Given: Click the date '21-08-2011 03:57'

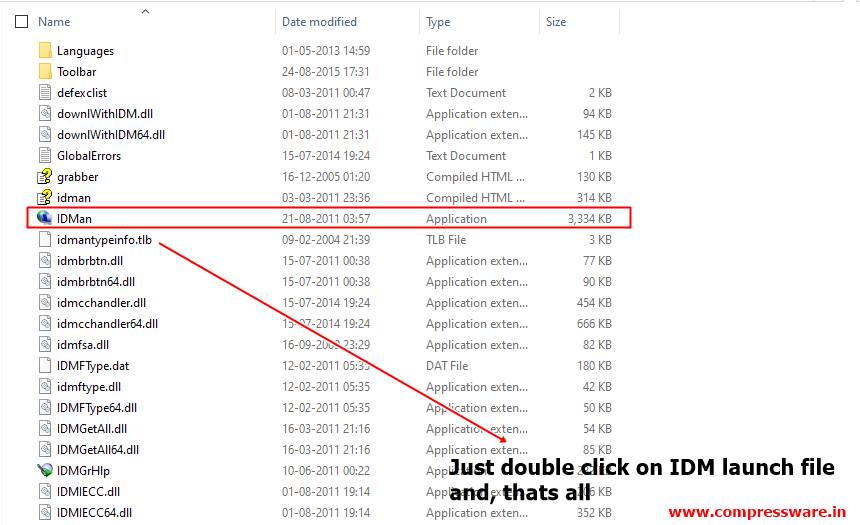Looking at the screenshot, I should click(326, 218).
